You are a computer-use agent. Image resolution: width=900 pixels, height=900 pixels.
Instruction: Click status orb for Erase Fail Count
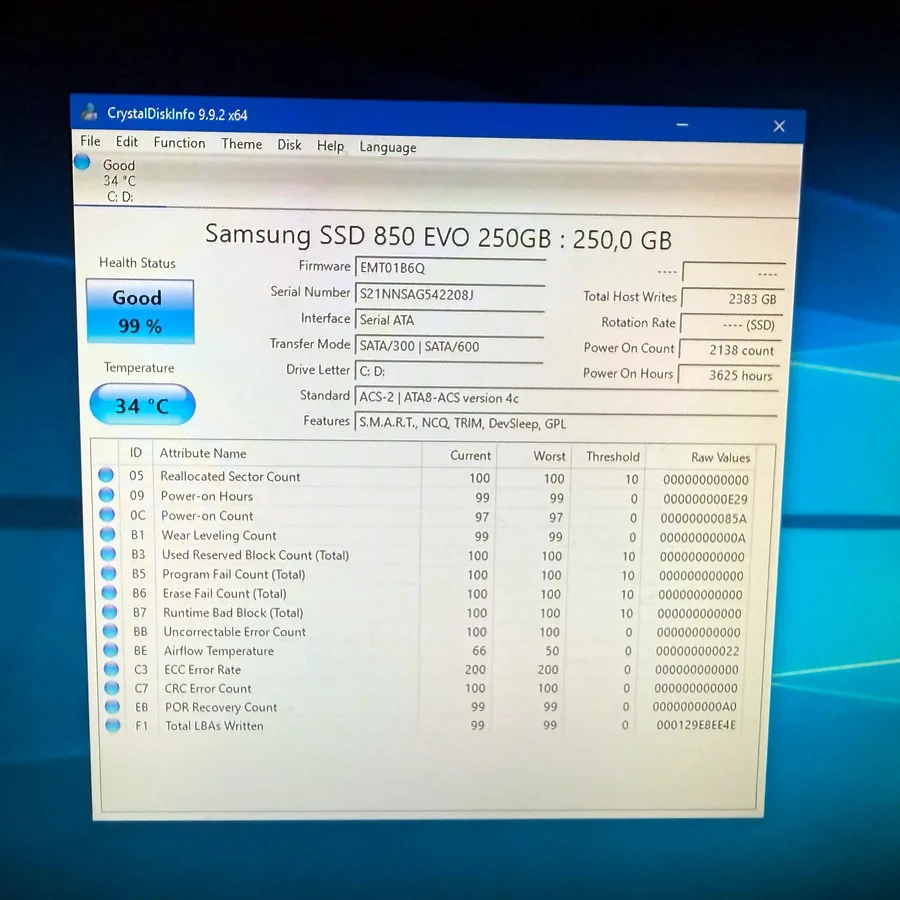[109, 592]
